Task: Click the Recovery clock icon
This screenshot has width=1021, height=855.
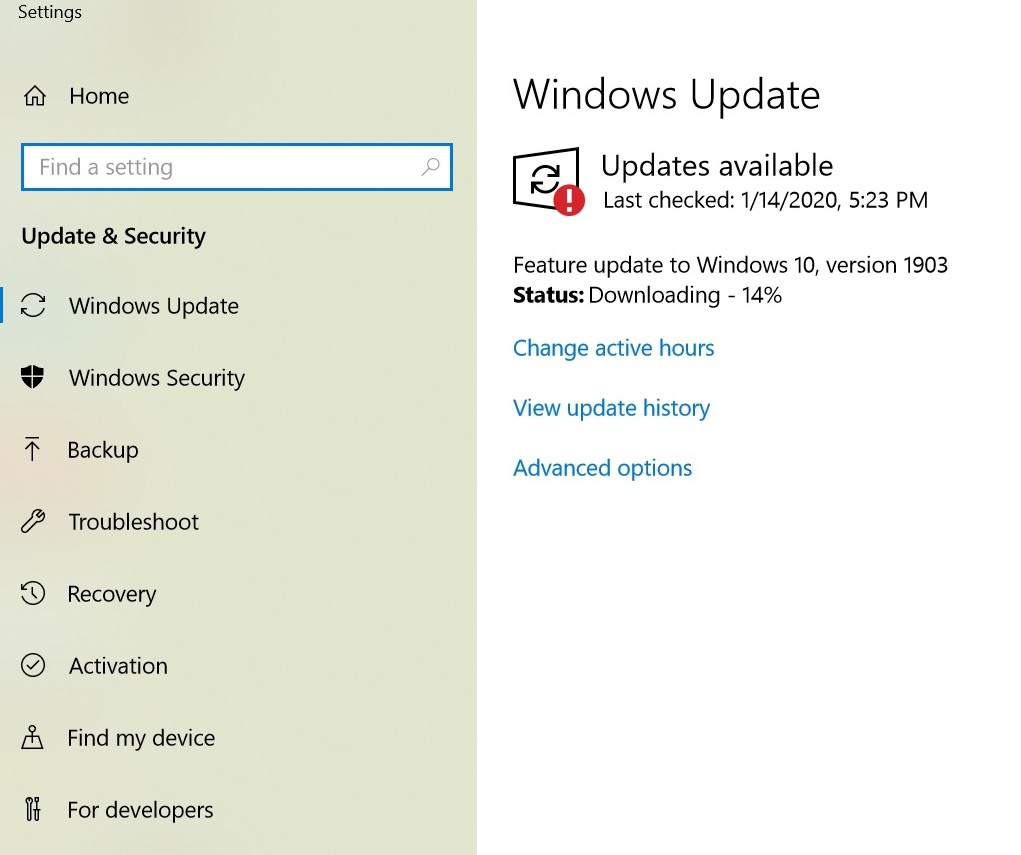Action: [33, 593]
